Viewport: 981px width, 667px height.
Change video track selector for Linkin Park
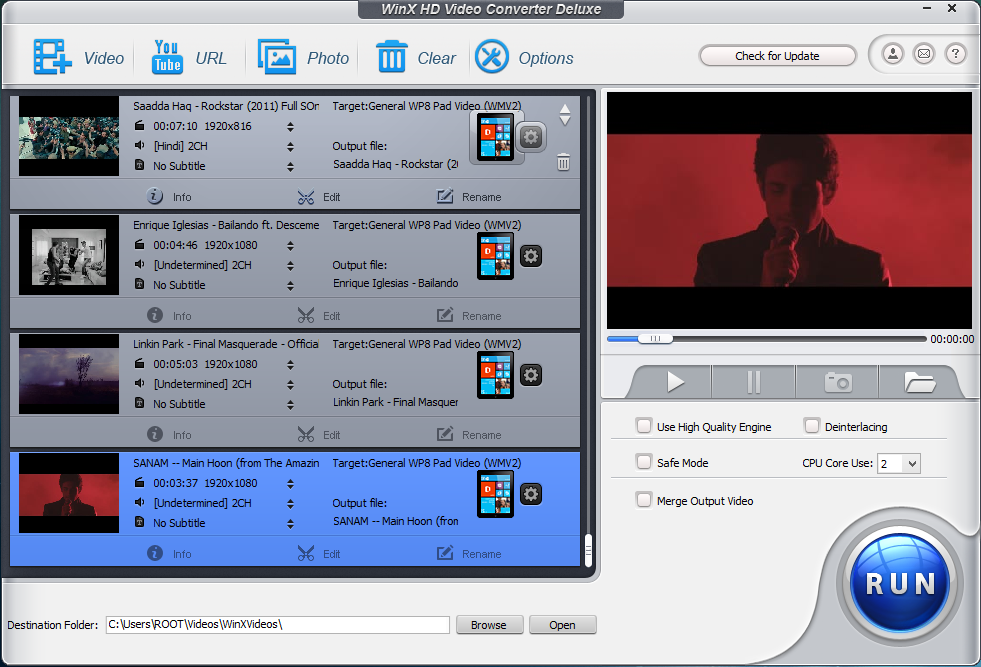pyautogui.click(x=290, y=365)
